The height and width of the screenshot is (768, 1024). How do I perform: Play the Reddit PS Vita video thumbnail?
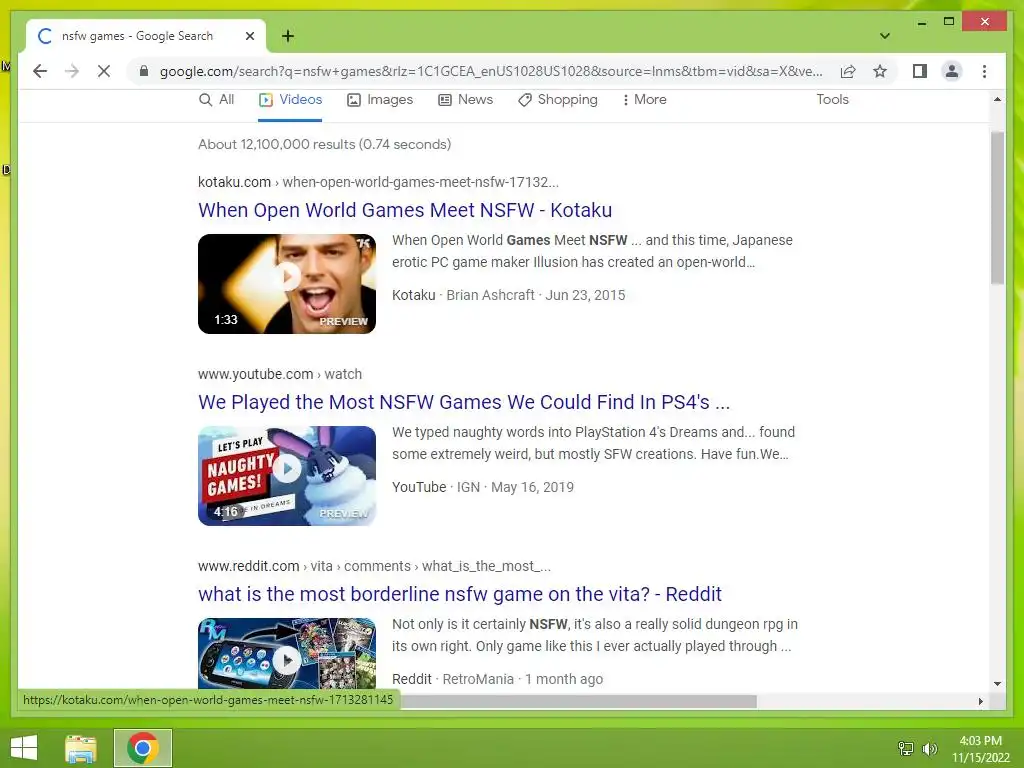click(x=287, y=653)
